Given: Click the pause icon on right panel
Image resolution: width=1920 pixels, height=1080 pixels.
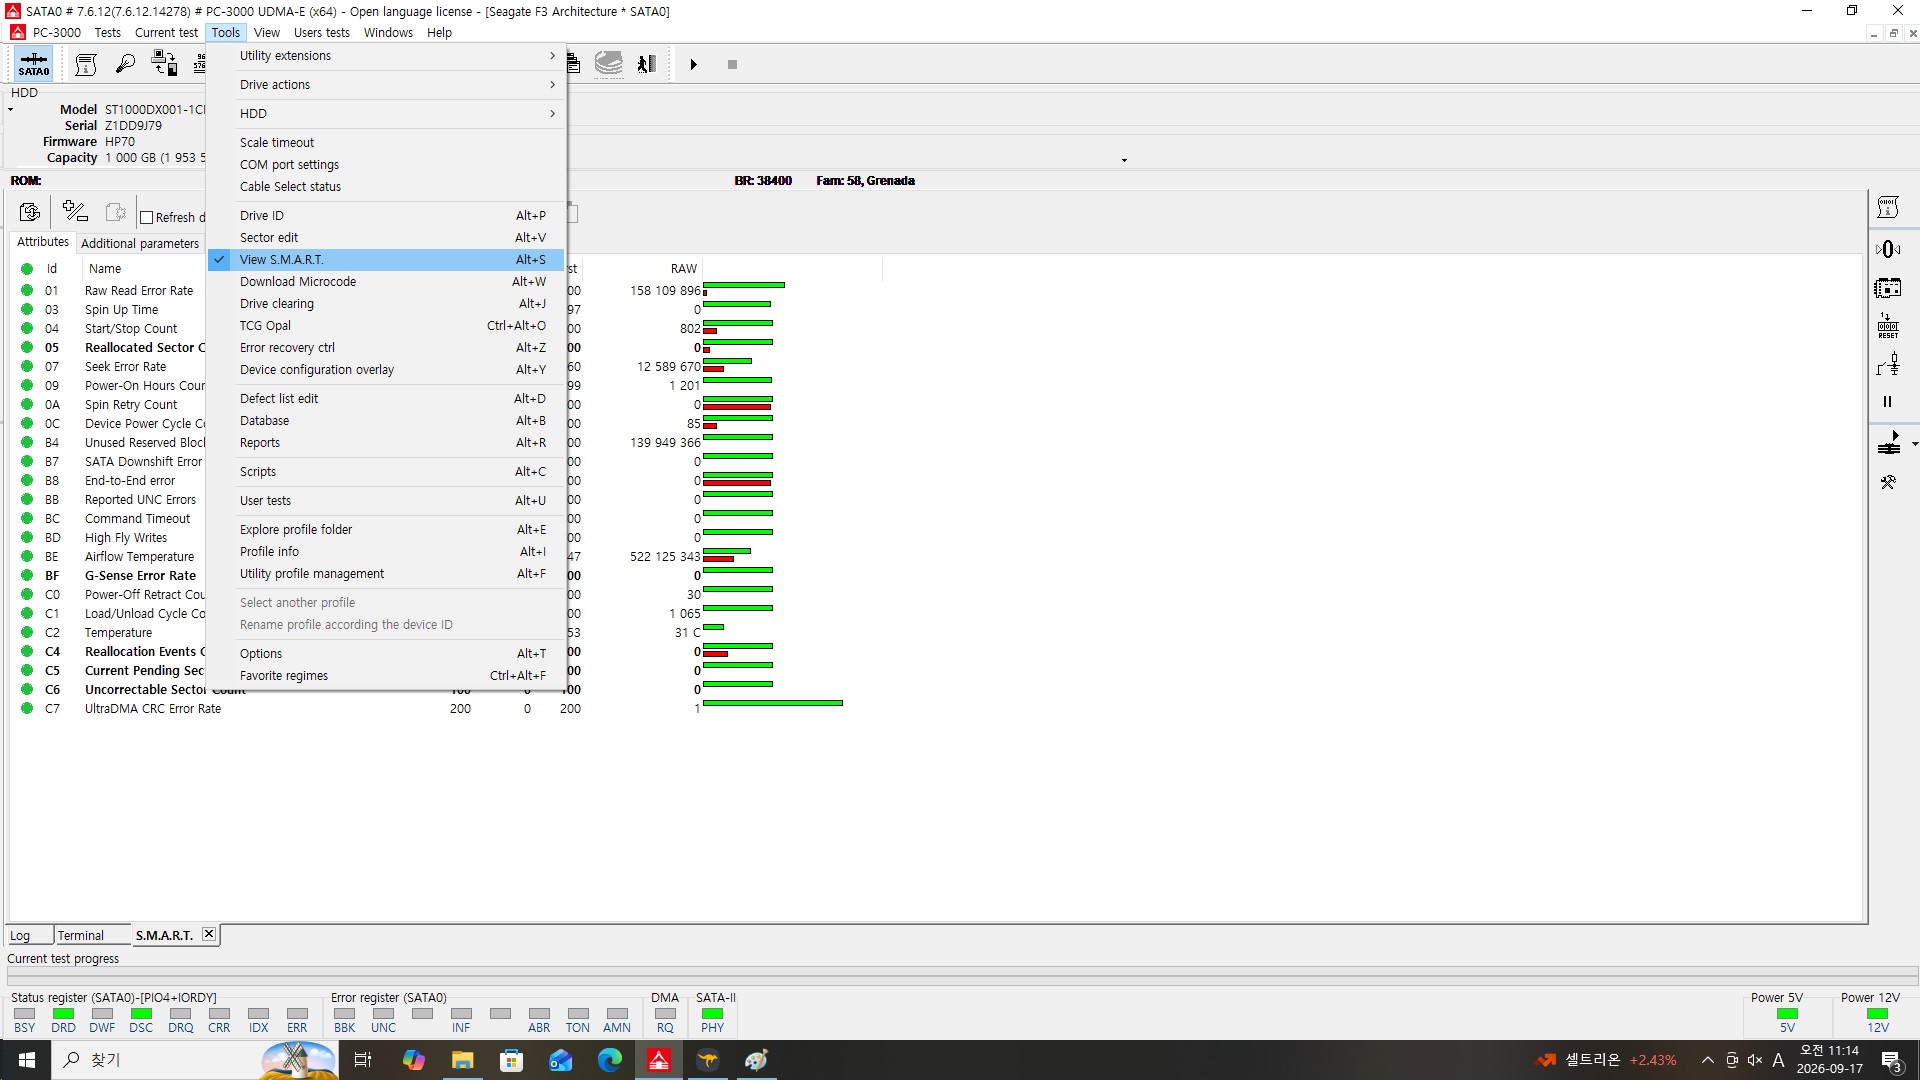Looking at the screenshot, I should point(1888,402).
